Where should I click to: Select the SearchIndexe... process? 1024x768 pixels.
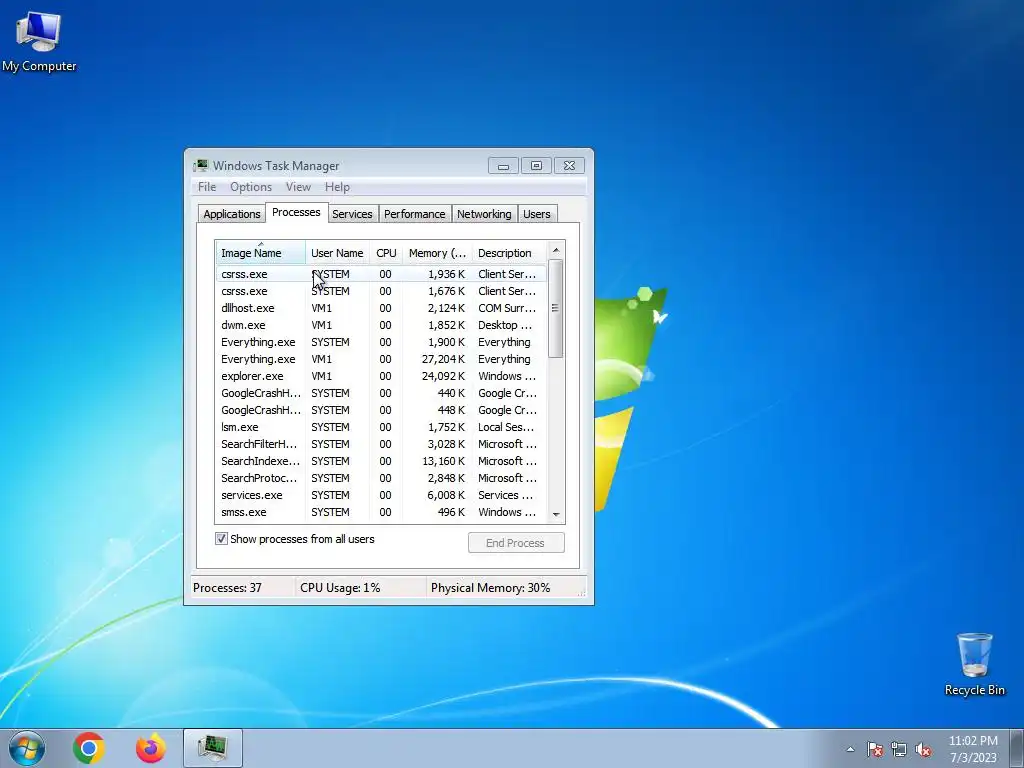(x=381, y=461)
